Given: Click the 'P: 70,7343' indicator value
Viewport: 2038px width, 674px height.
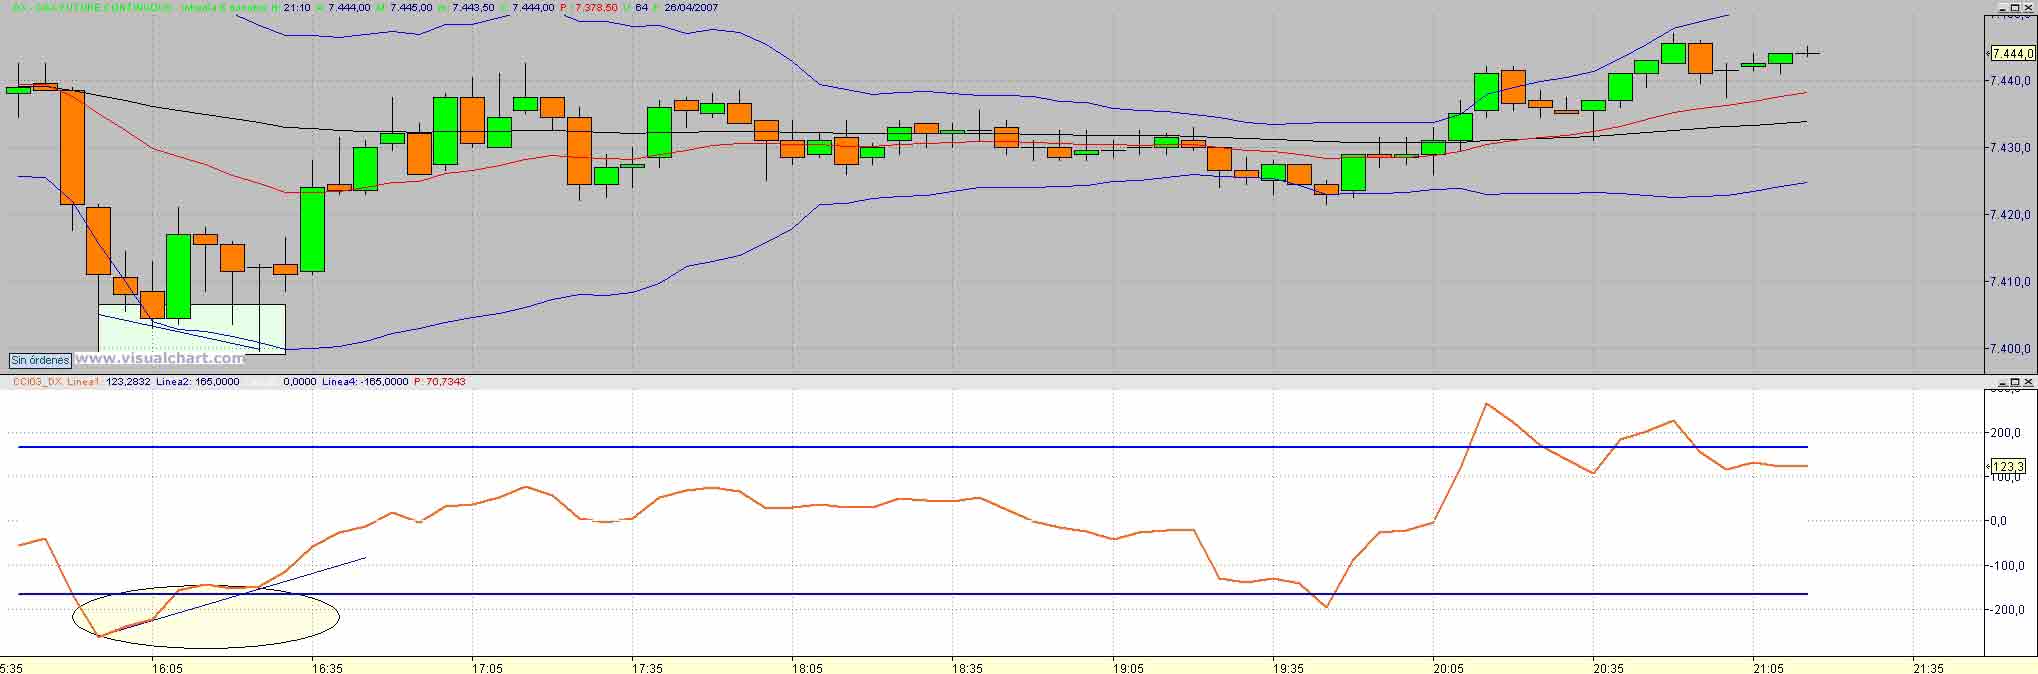Looking at the screenshot, I should [440, 381].
